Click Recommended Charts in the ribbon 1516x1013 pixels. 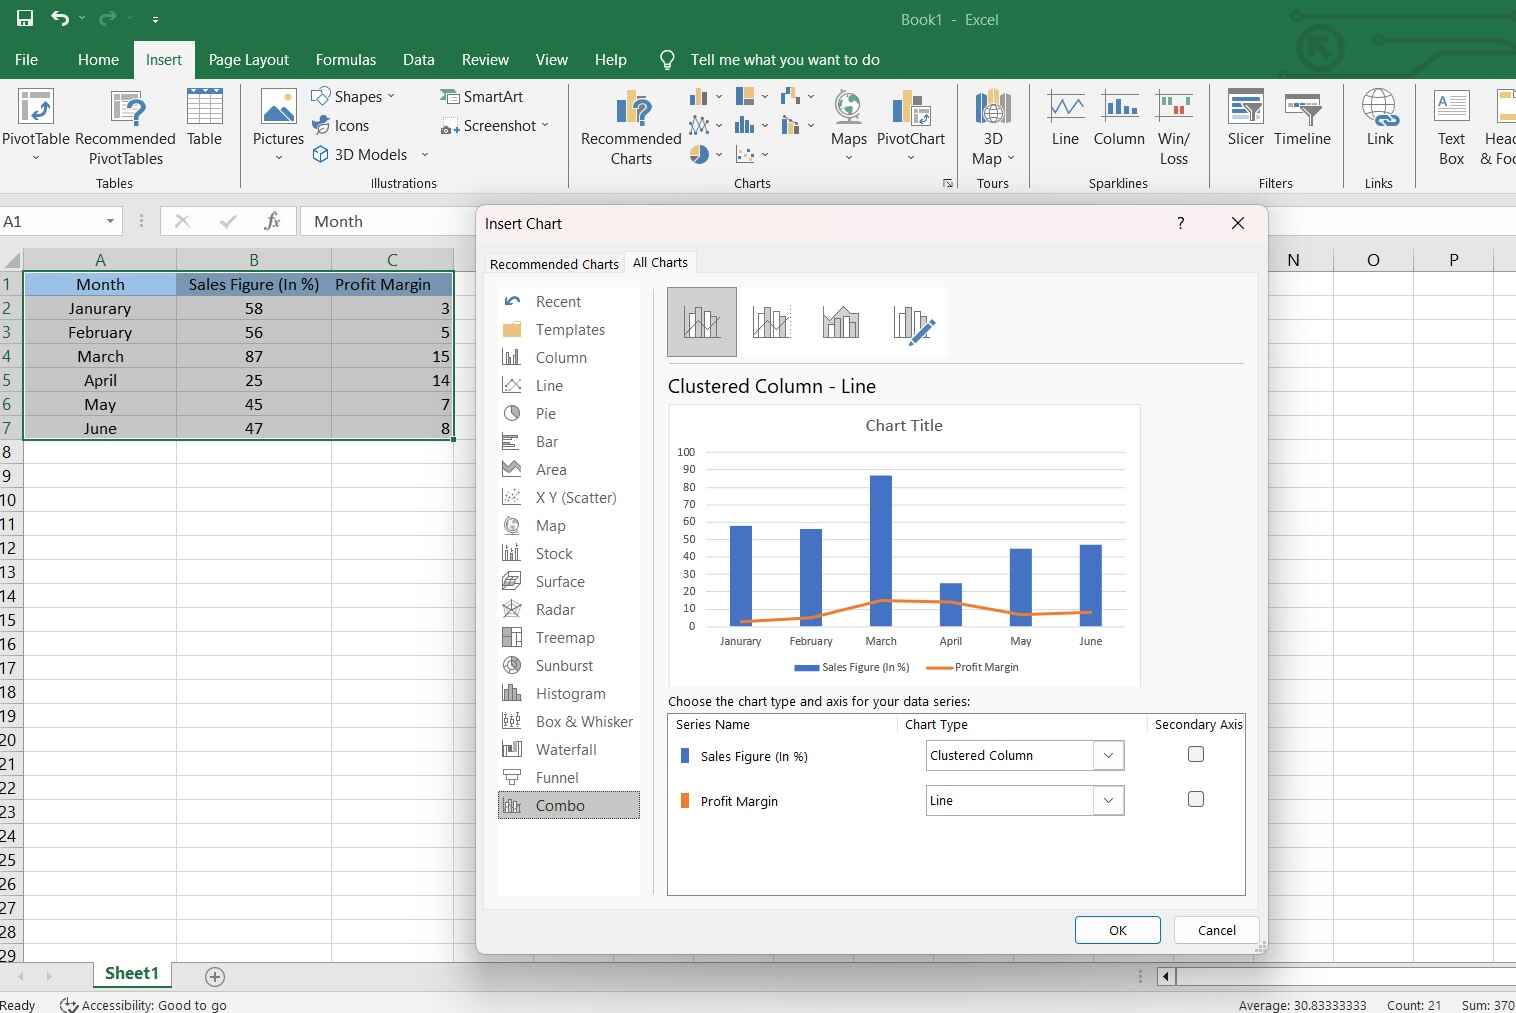pyautogui.click(x=631, y=127)
